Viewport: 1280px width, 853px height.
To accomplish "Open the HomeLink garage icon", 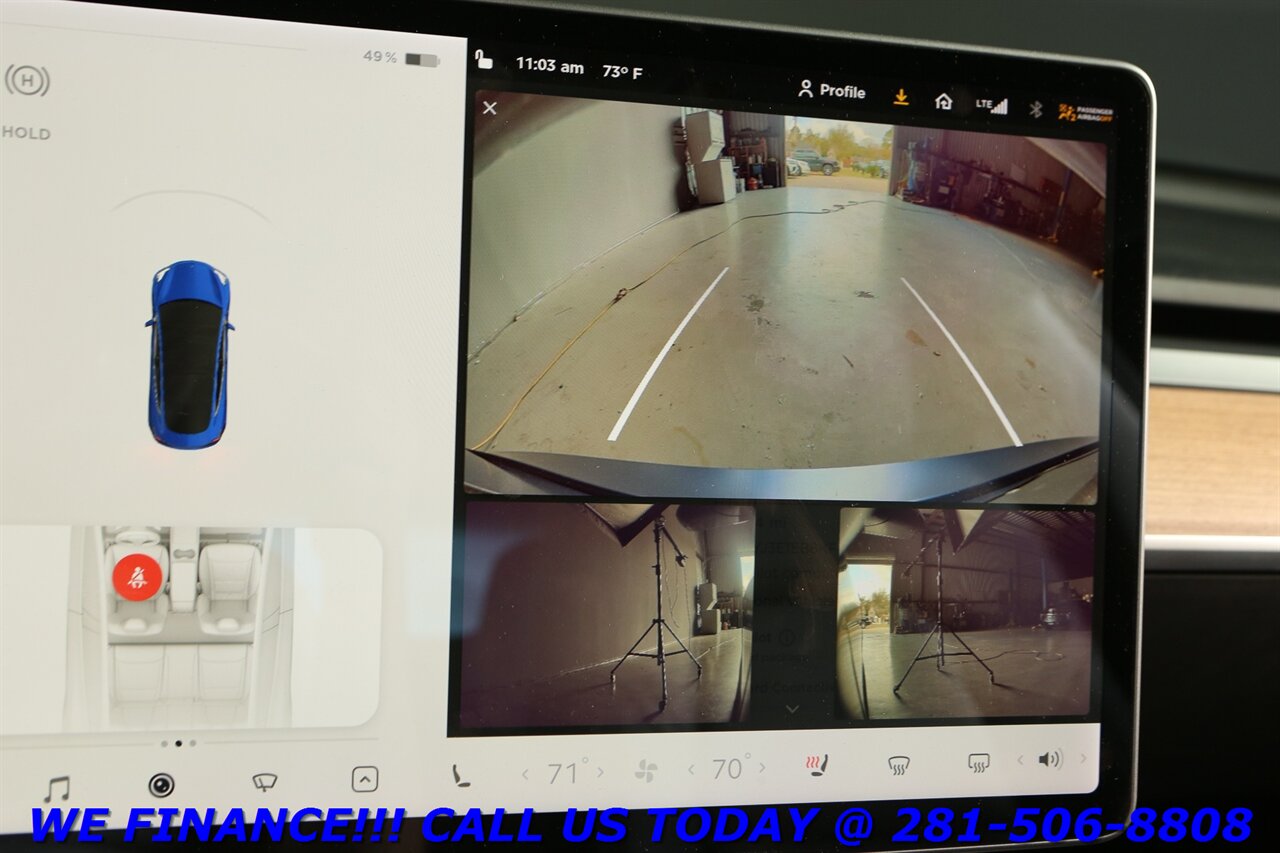I will coord(943,101).
